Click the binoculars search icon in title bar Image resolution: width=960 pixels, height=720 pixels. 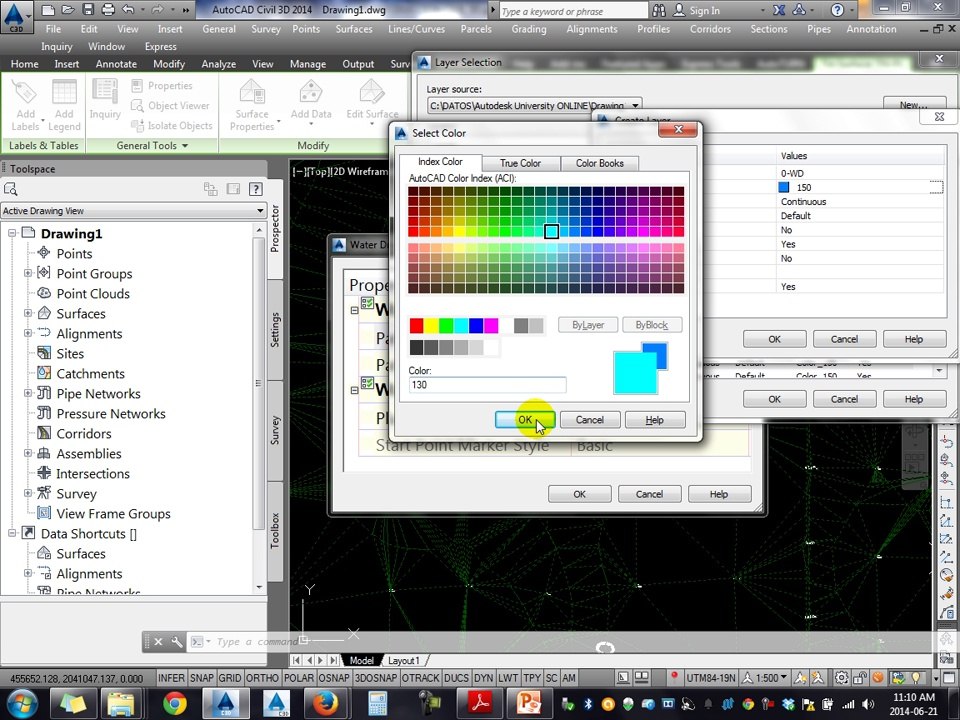click(x=659, y=10)
